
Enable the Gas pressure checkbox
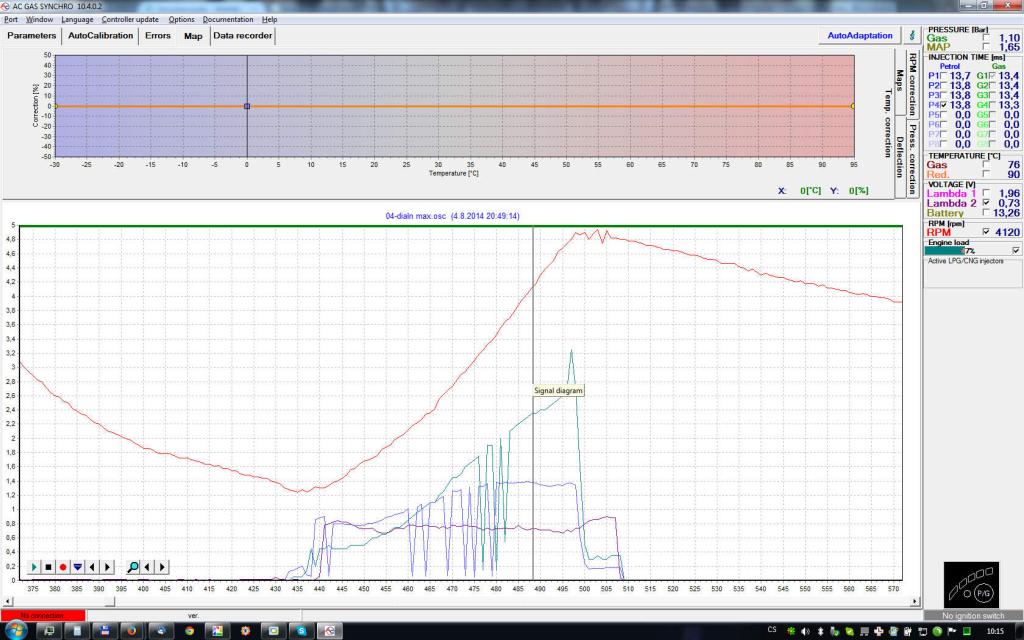pos(988,37)
